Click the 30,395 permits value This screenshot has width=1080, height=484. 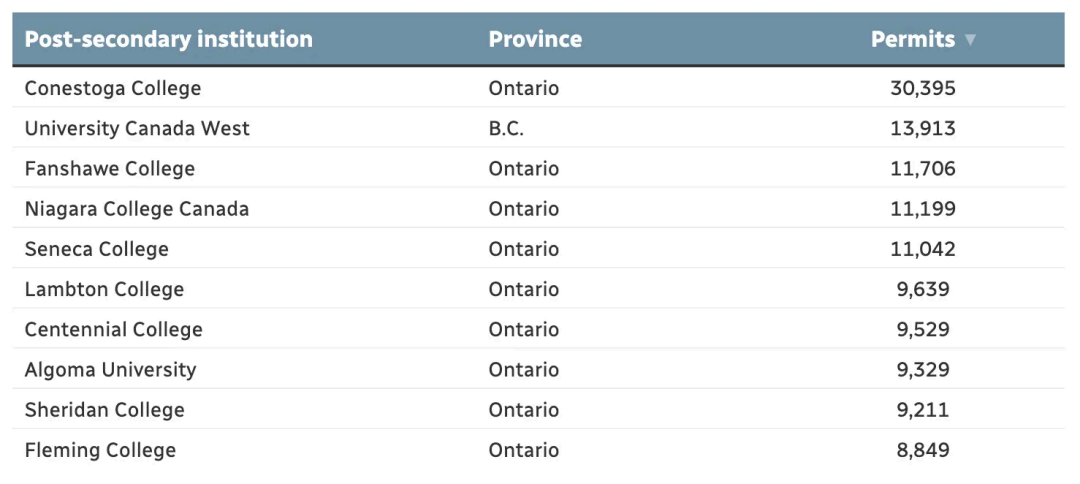pyautogui.click(x=923, y=89)
